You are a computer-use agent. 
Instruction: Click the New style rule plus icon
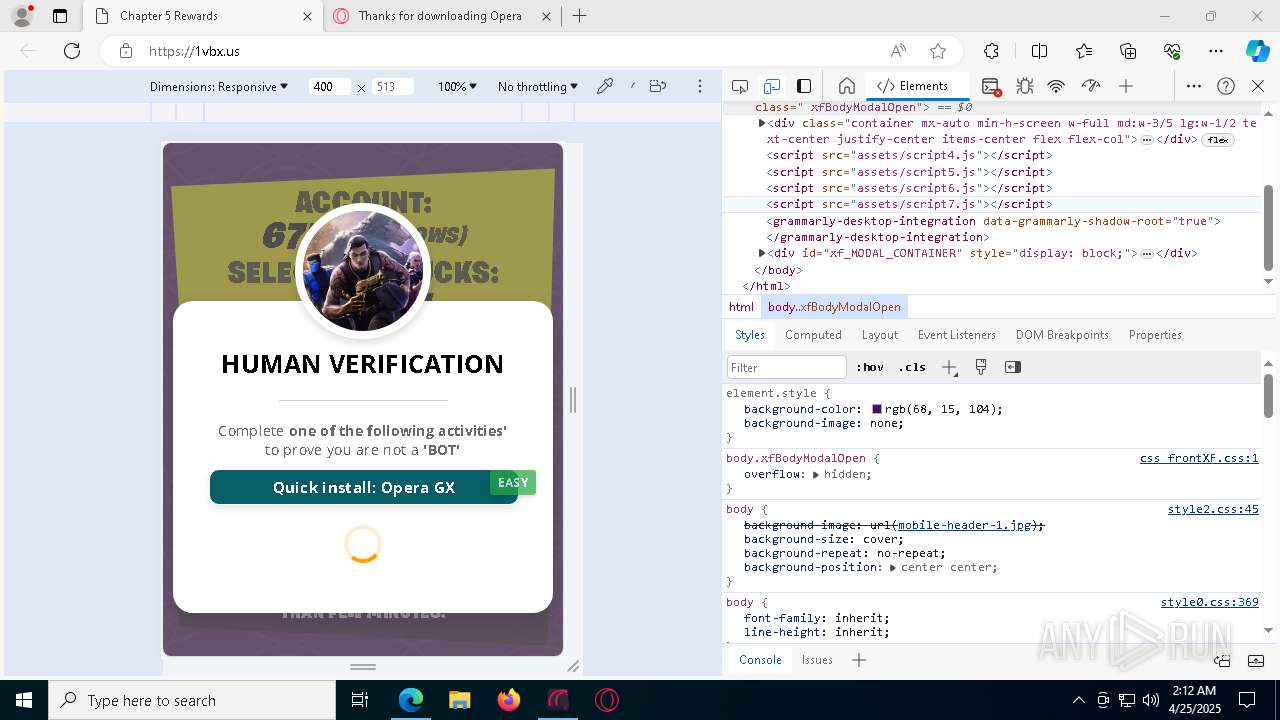click(949, 367)
